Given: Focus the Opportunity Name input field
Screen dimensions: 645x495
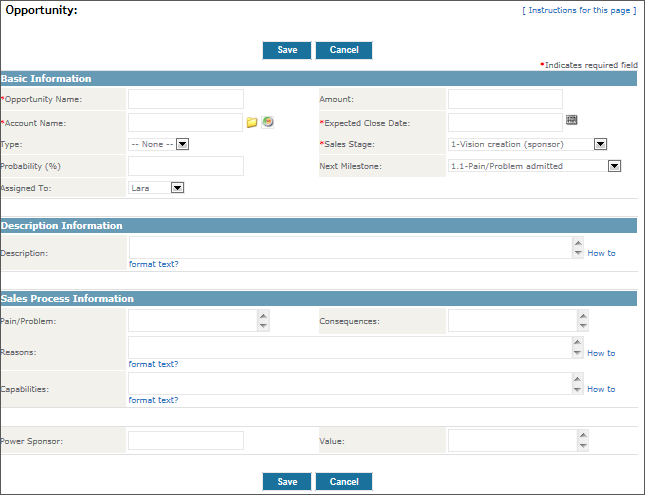Looking at the screenshot, I should pyautogui.click(x=186, y=99).
